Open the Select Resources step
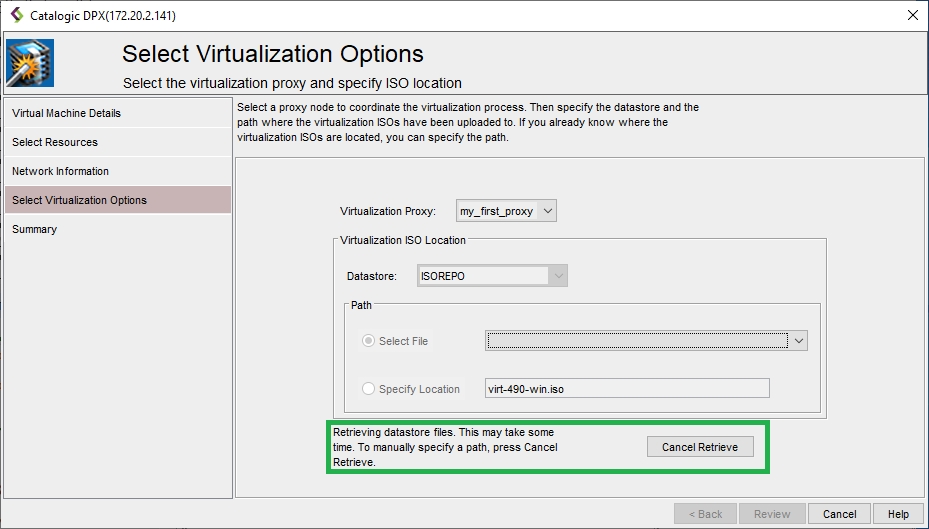929x529 pixels. (x=55, y=142)
